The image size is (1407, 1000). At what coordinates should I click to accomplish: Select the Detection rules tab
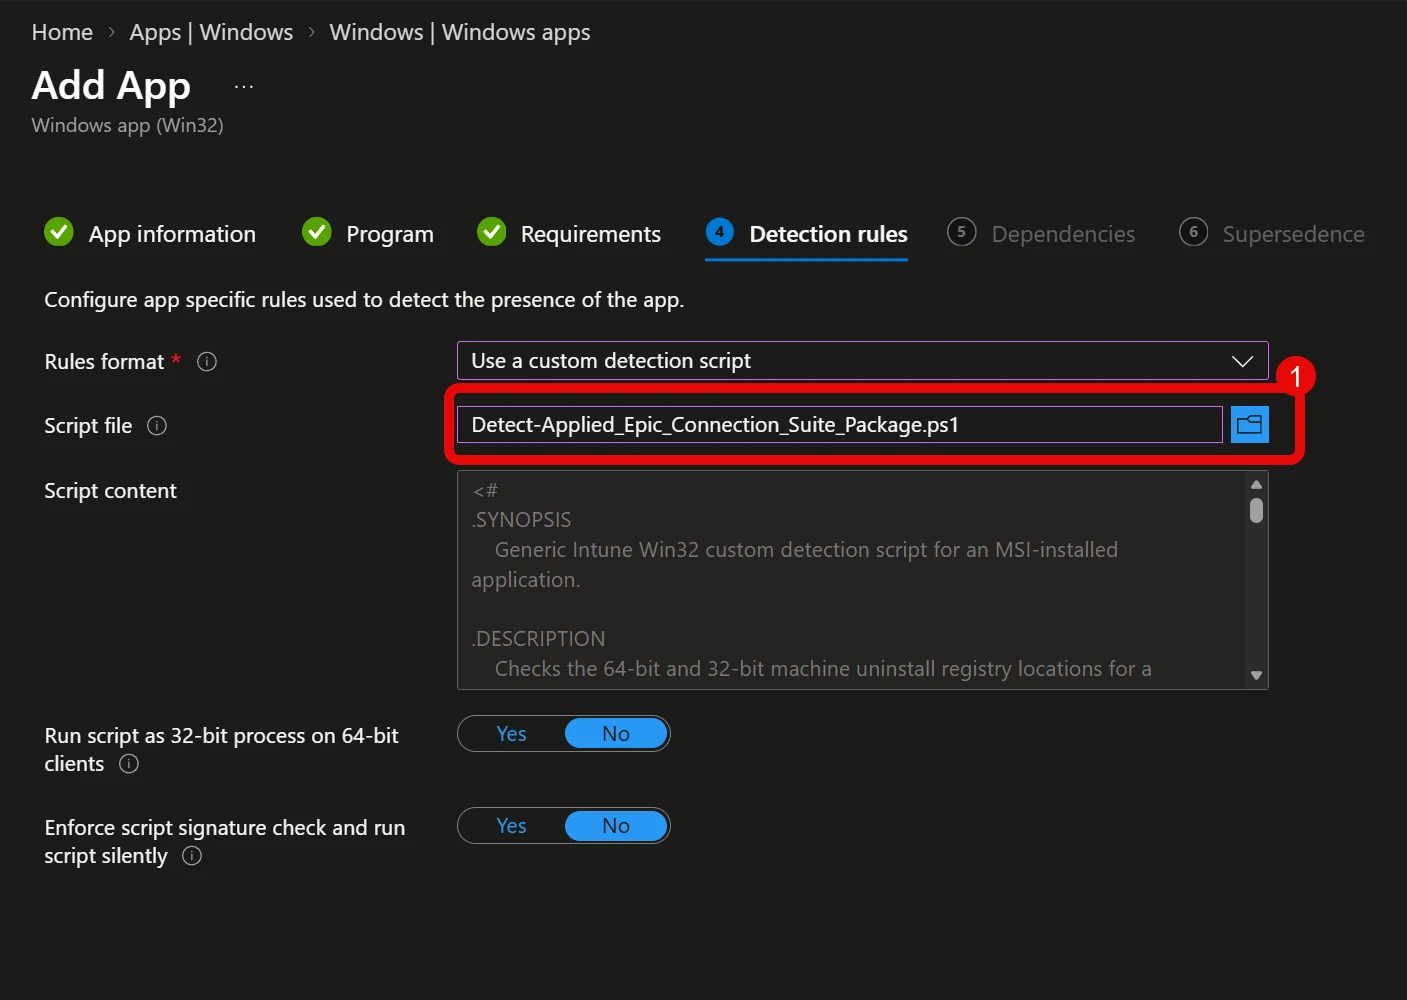click(806, 234)
